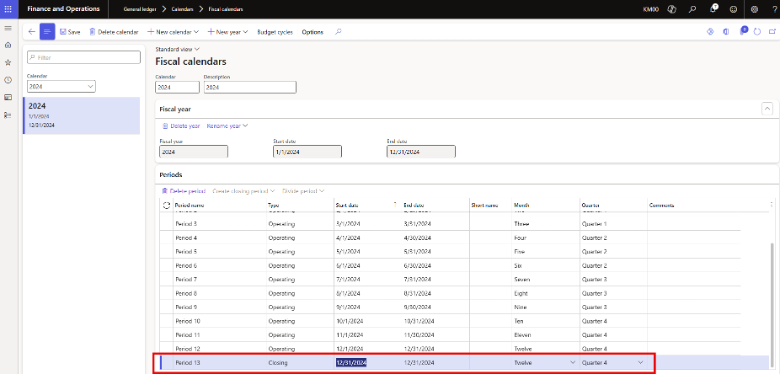Click Delete year button
This screenshot has width=780, height=375.
[181, 126]
